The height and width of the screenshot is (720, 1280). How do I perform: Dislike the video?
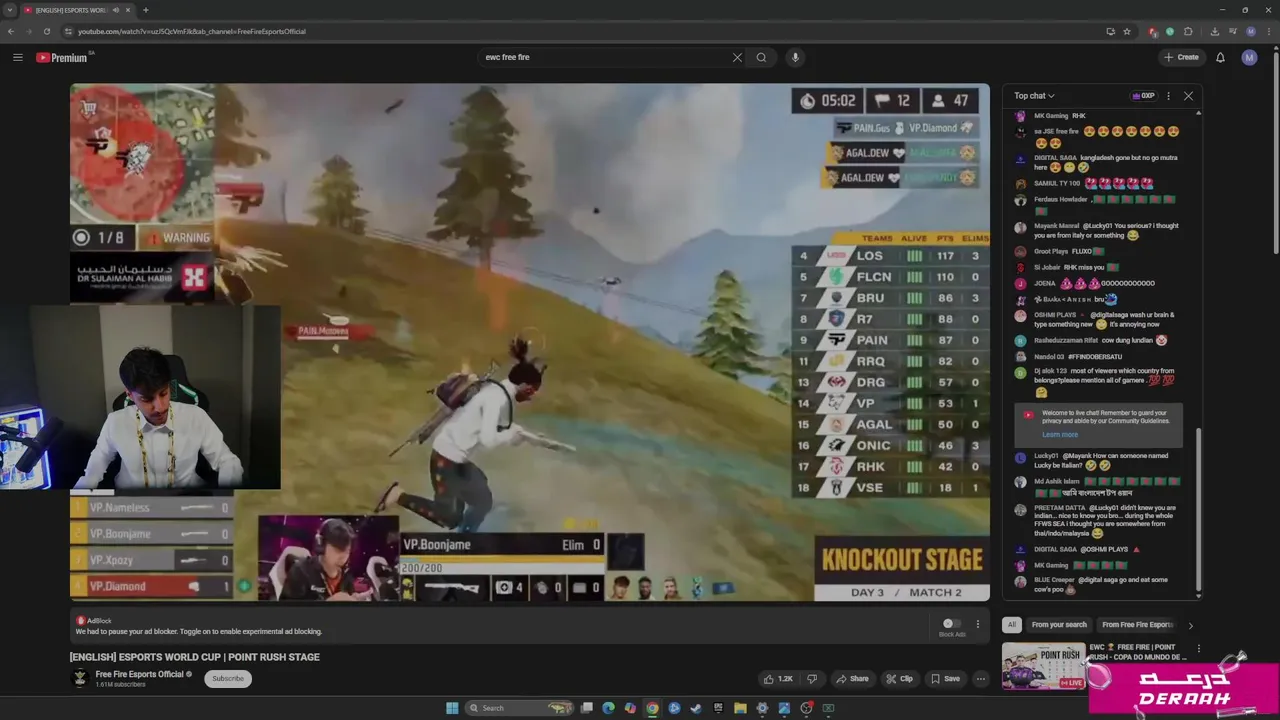[812, 679]
